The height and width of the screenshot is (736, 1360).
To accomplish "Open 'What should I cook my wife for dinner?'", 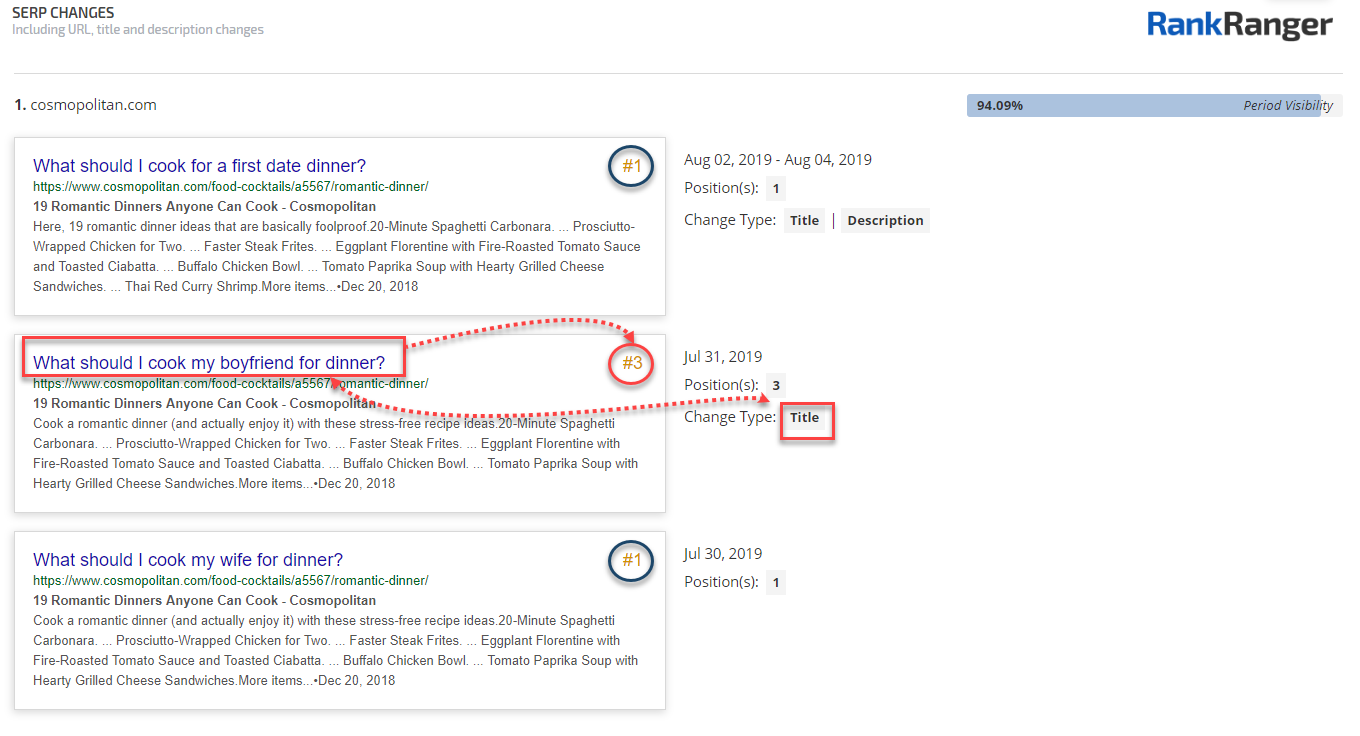I will coord(188,560).
